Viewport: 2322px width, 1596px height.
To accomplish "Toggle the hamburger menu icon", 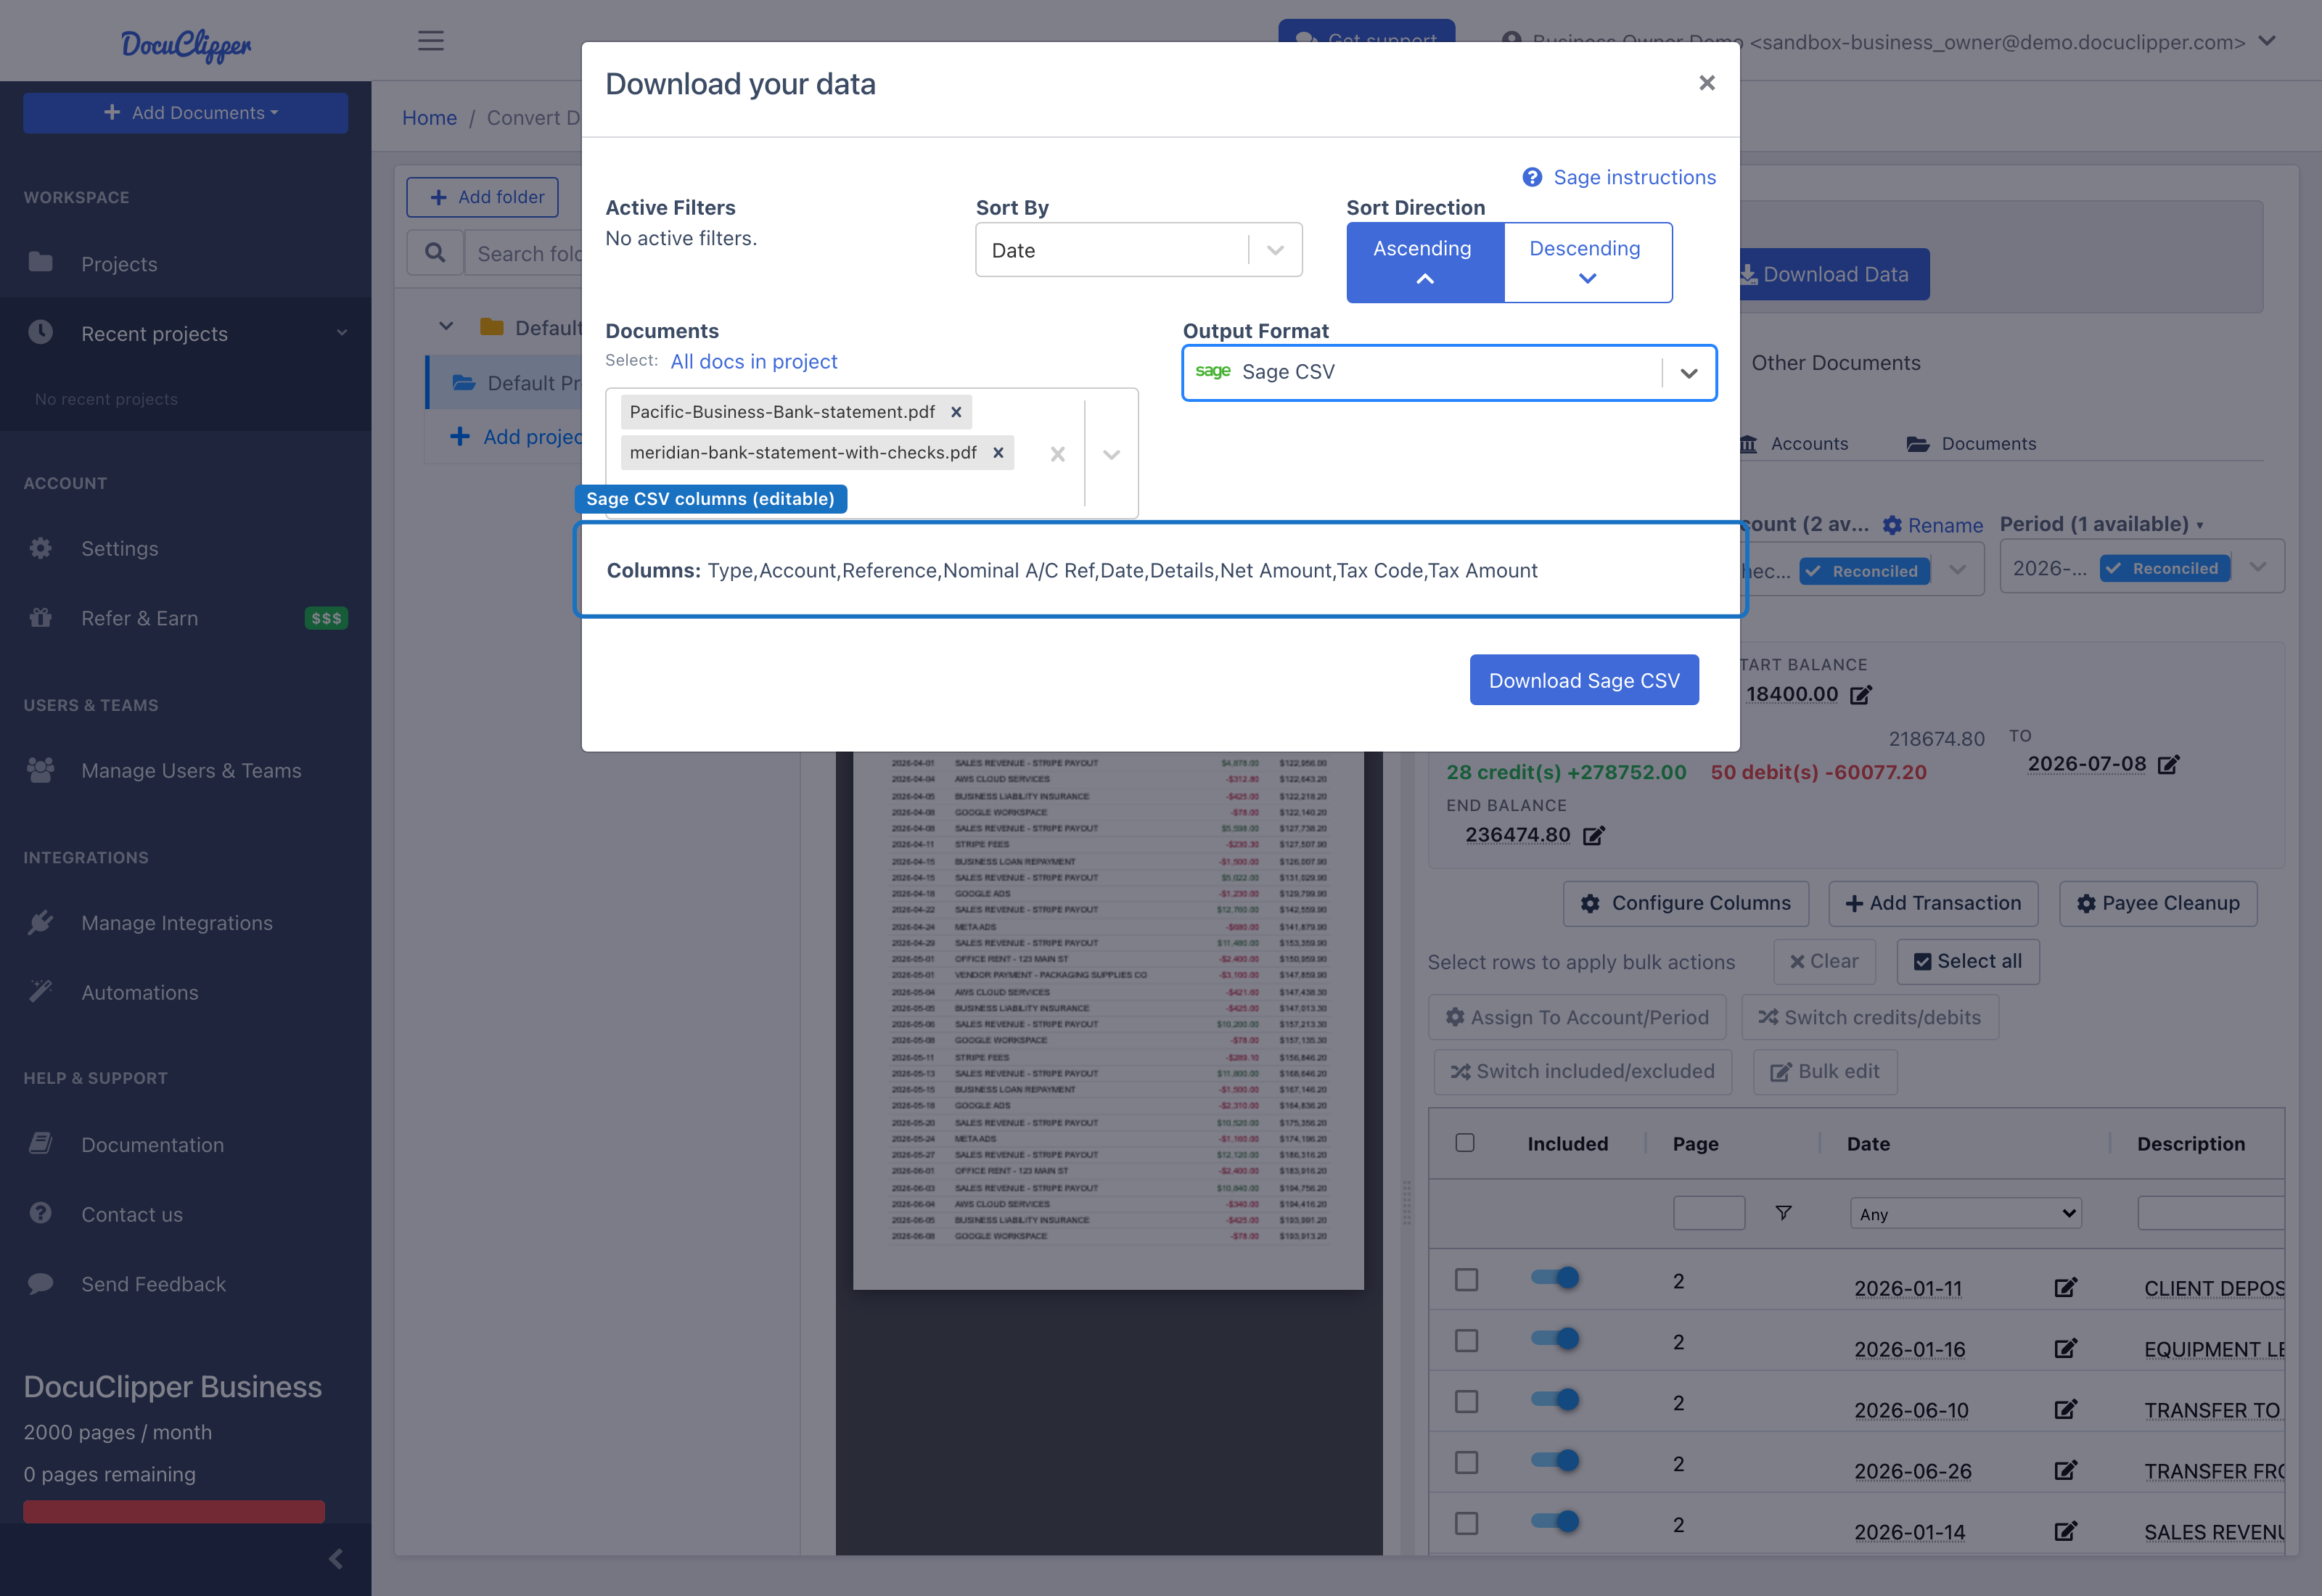I will click(x=430, y=41).
